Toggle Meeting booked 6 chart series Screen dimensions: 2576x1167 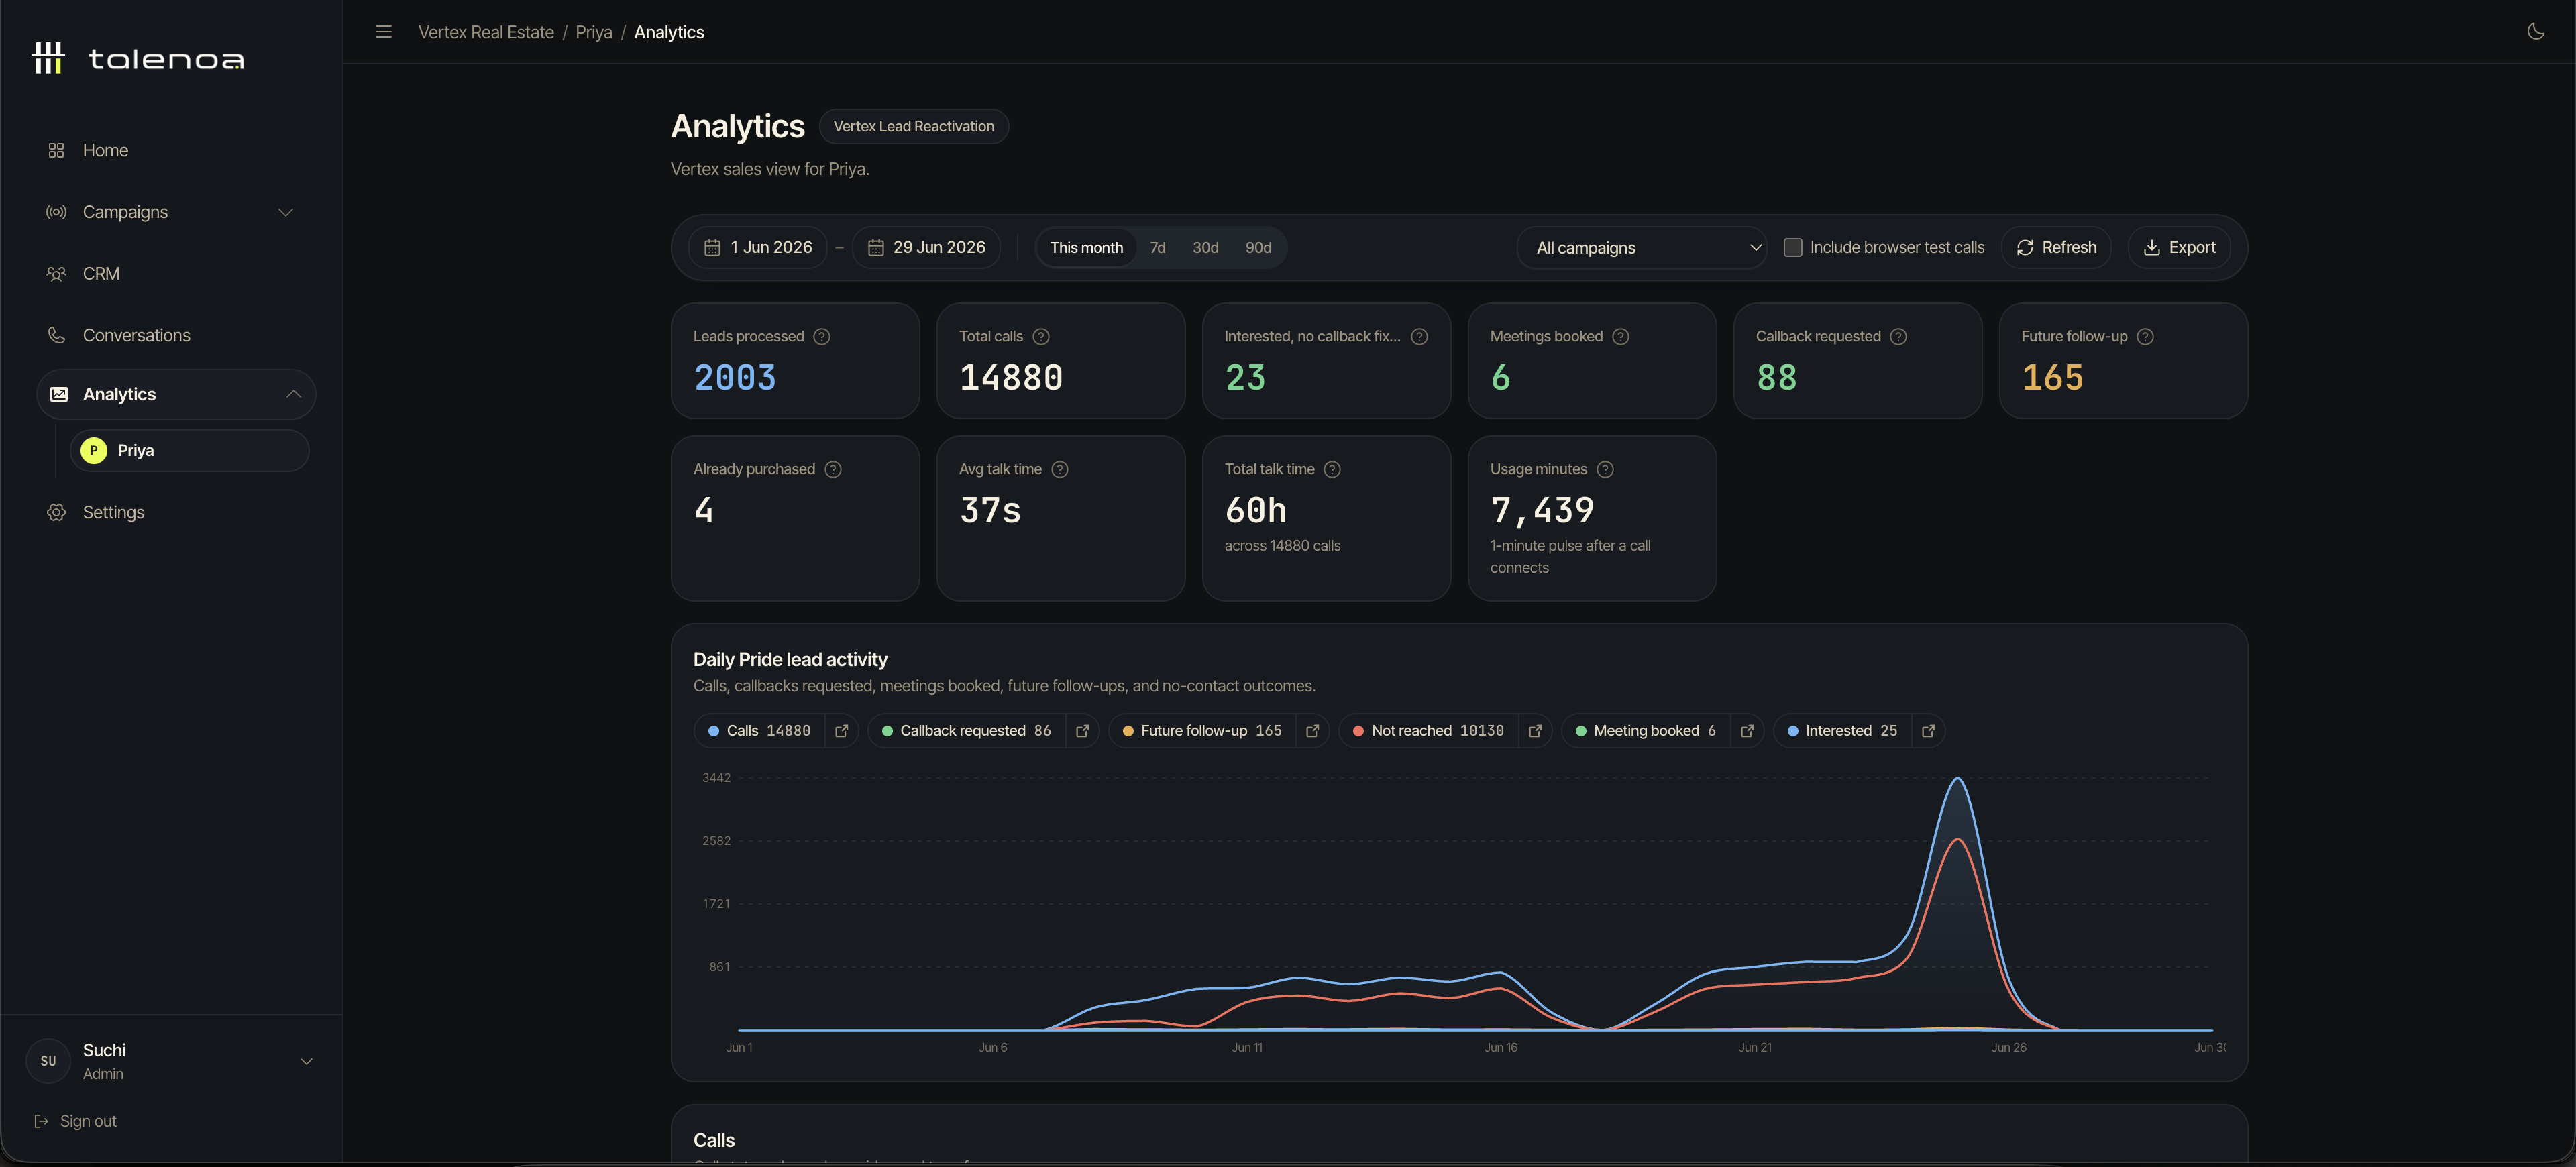pos(1645,731)
